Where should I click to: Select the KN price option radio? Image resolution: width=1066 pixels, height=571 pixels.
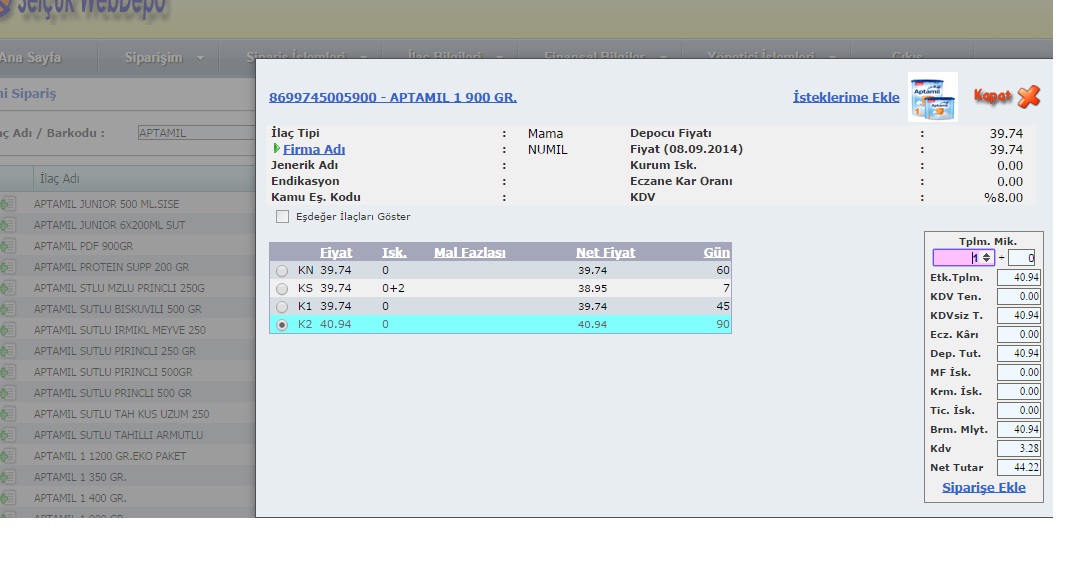click(x=281, y=271)
